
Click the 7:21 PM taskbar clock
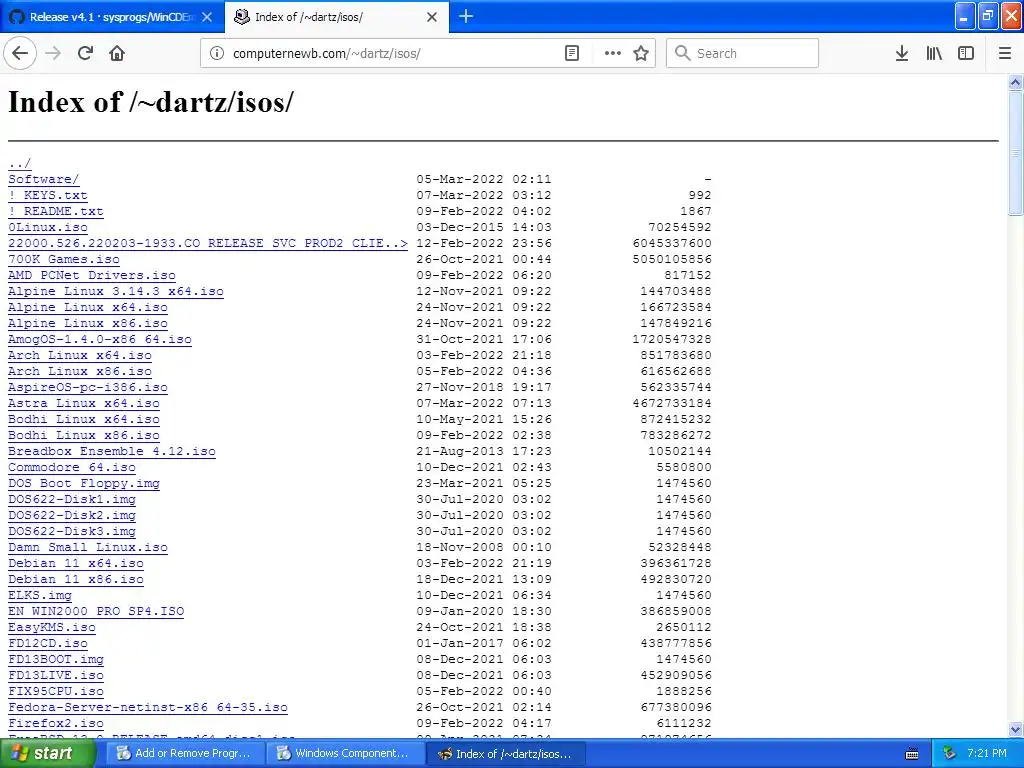pos(987,753)
